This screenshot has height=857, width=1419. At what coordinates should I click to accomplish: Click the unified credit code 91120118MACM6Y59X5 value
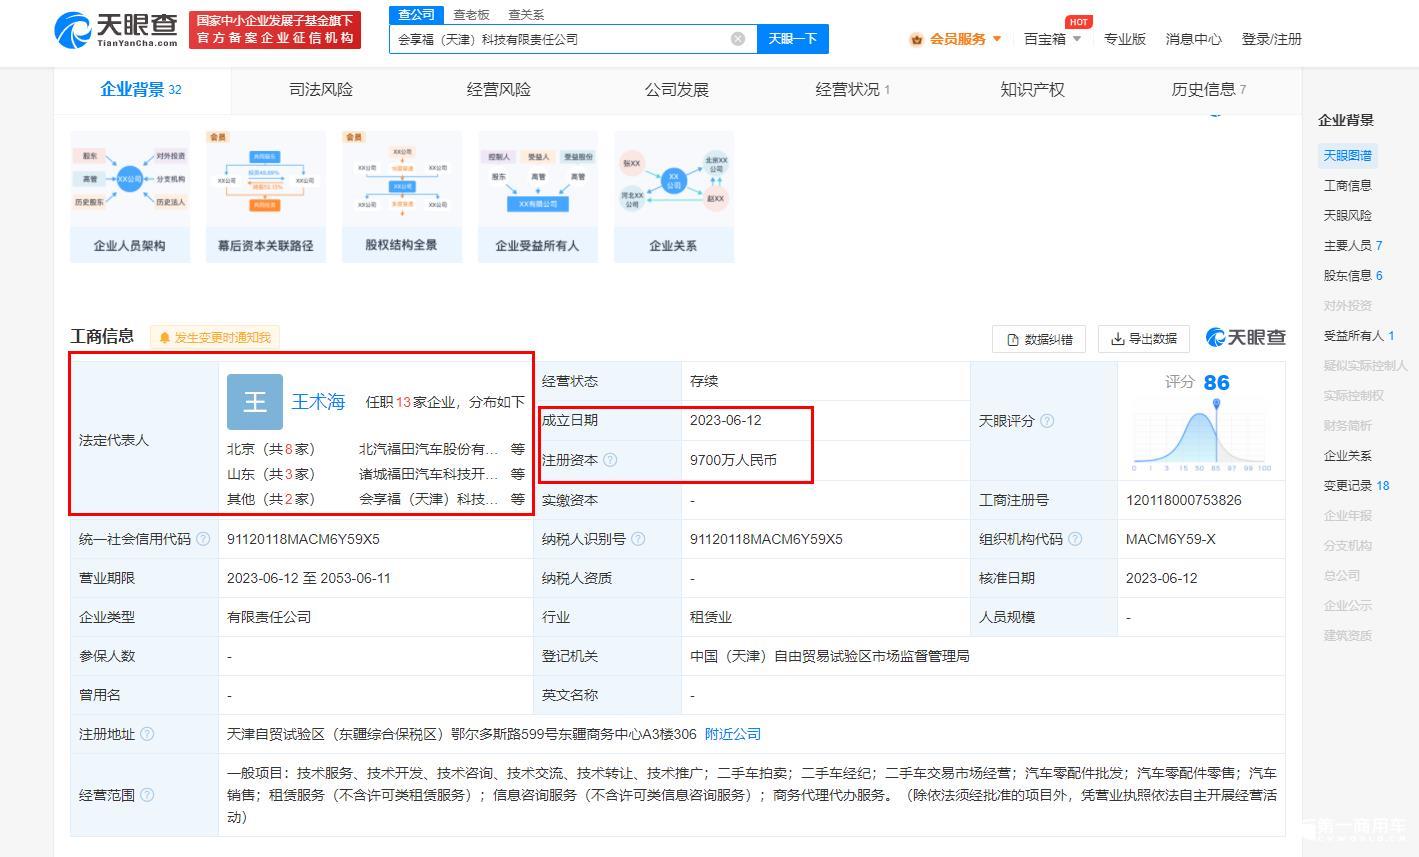point(303,539)
